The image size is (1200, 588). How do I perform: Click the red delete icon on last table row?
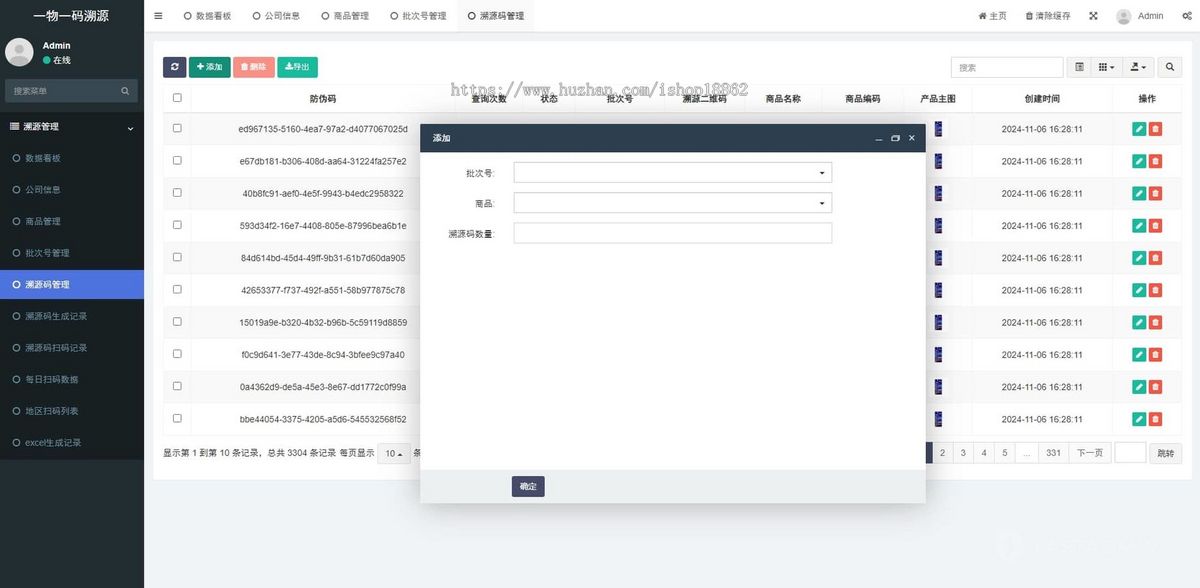click(x=1156, y=419)
